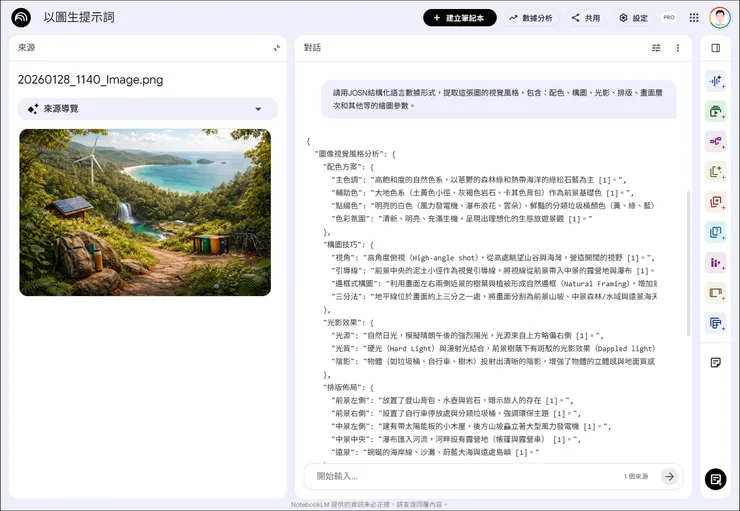This screenshot has width=740, height=511.
Task: Click citation [1] on 光源 line
Action: (582, 336)
